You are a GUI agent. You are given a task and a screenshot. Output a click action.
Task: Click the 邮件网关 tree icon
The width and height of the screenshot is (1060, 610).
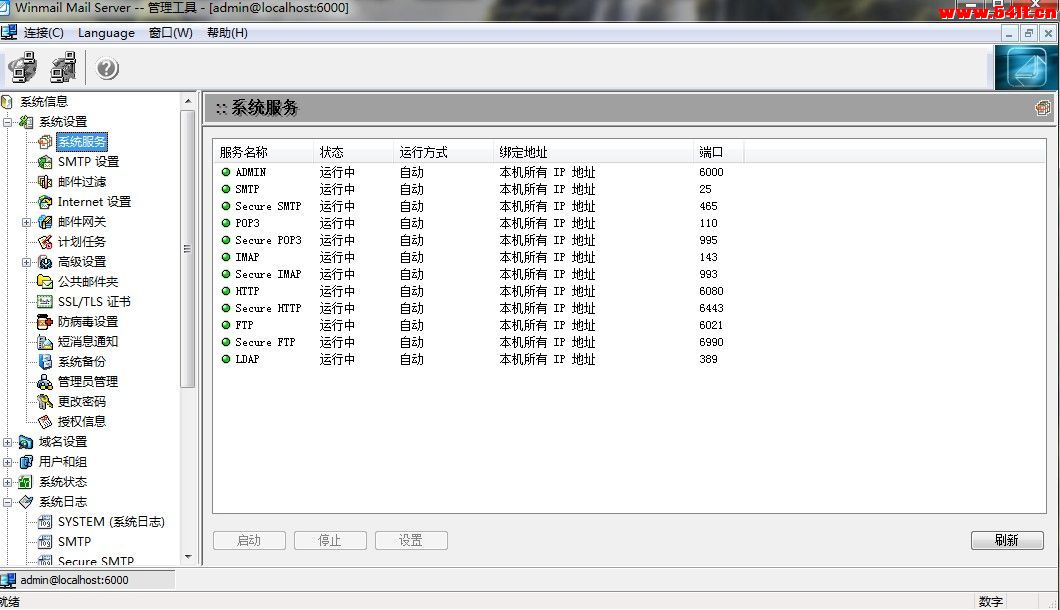(45, 222)
